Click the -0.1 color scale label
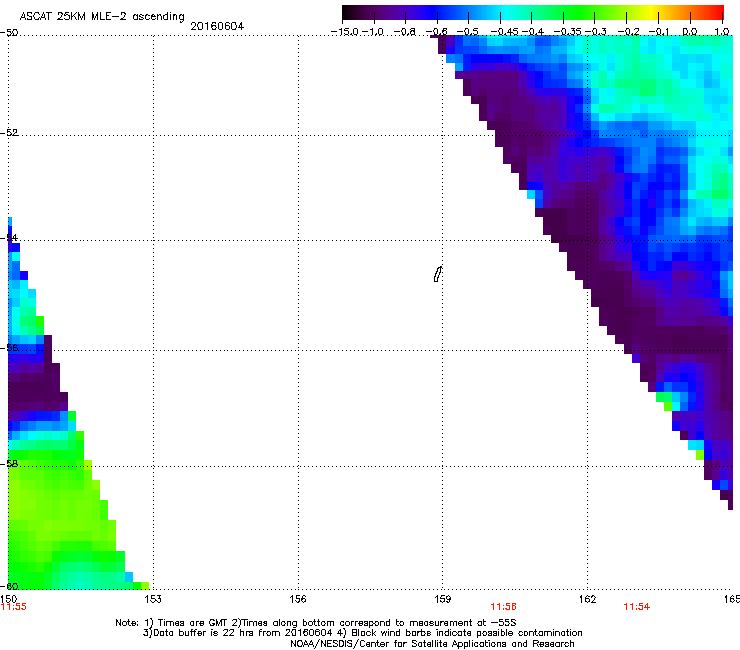The image size is (740, 650). [x=659, y=32]
